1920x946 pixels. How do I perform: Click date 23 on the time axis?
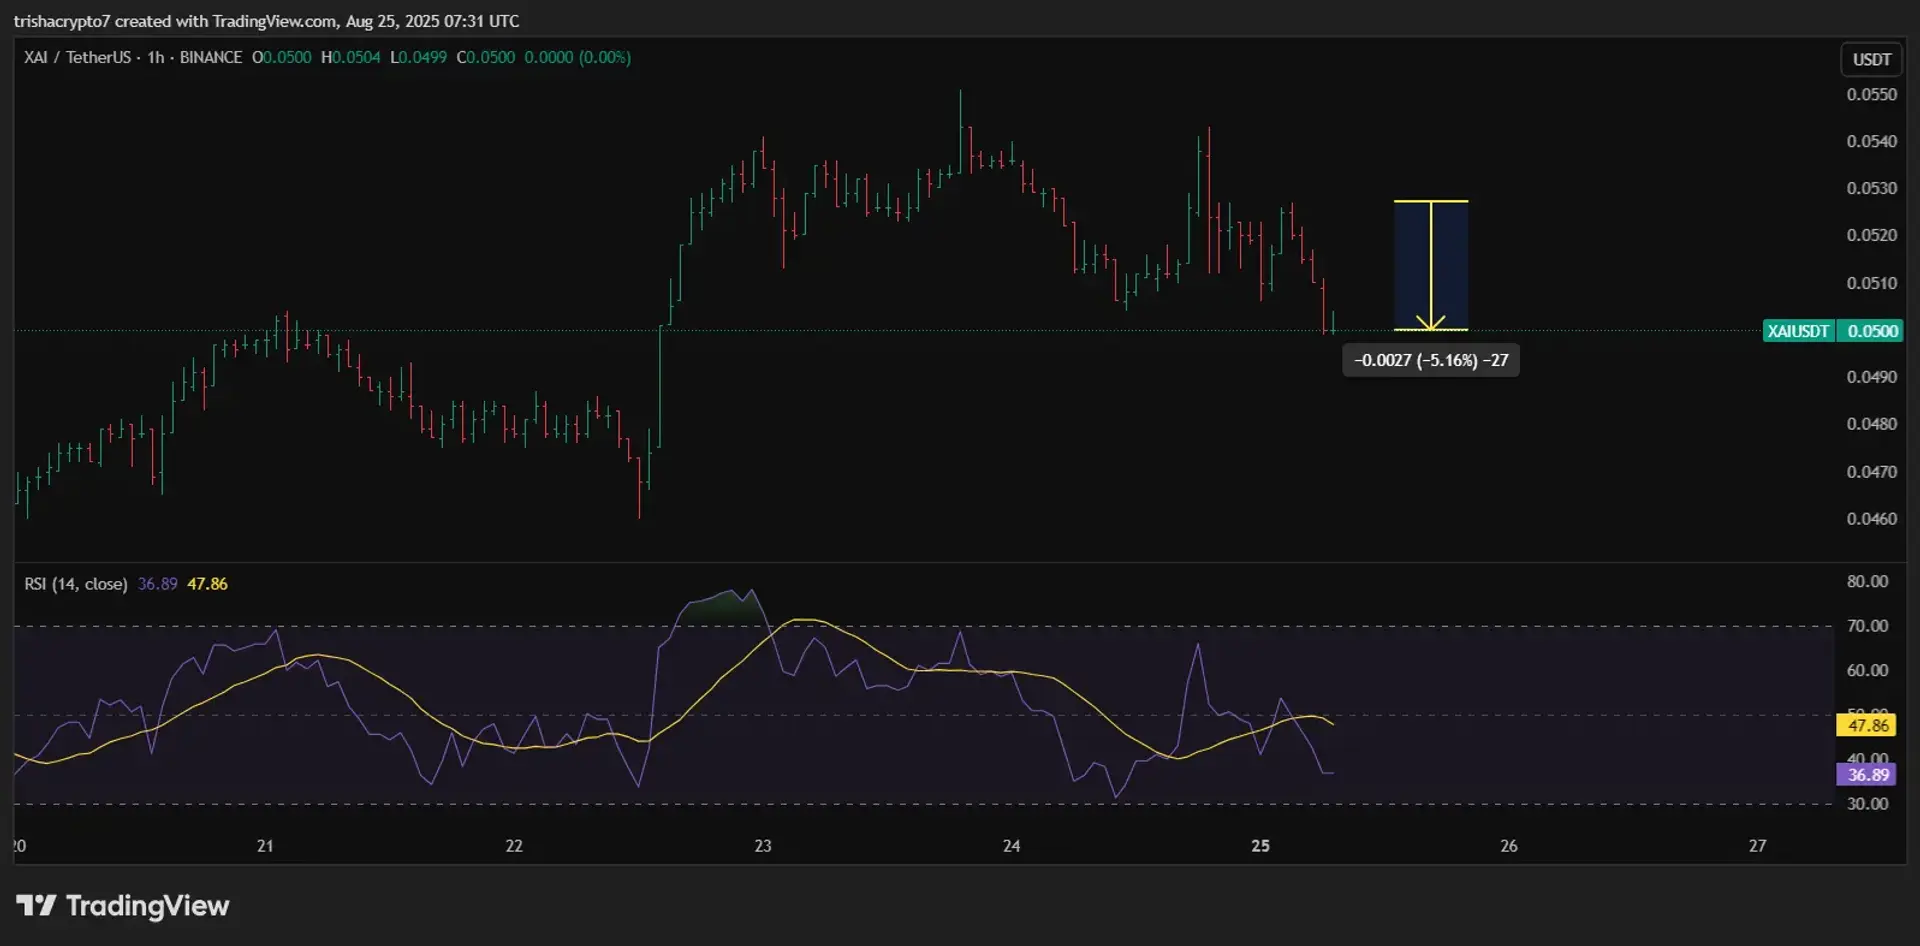coord(763,846)
